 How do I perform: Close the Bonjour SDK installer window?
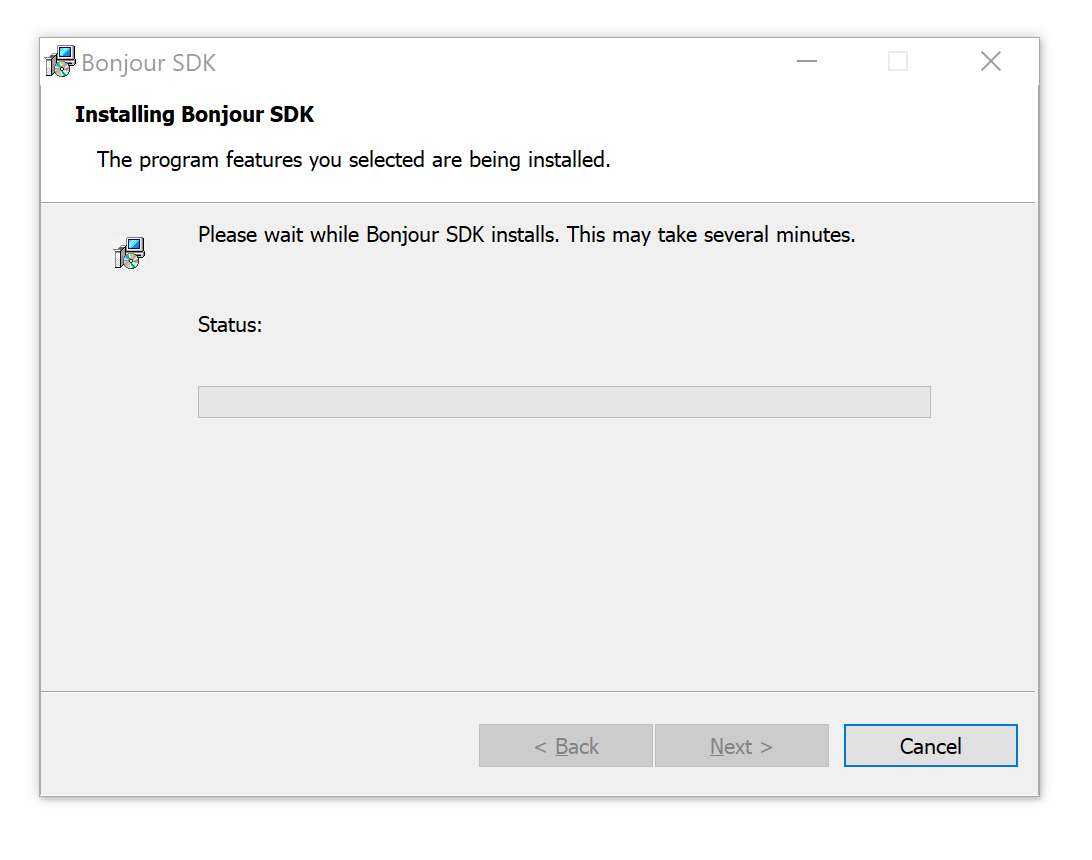[990, 62]
